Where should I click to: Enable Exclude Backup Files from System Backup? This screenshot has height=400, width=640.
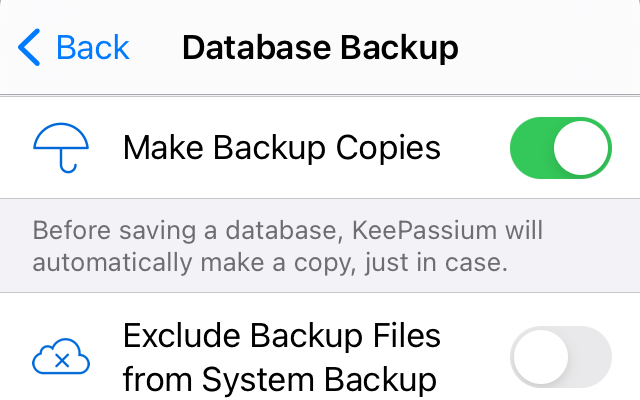pyautogui.click(x=560, y=357)
